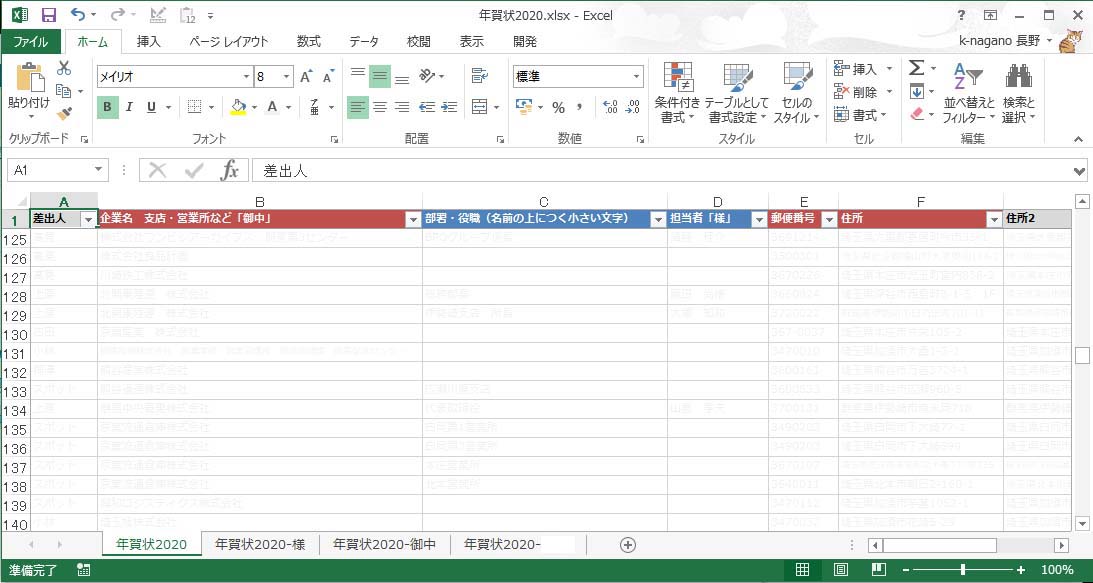Switch to sheet tab 年賀状2020-御中
Viewport: 1093px width, 583px height.
tap(384, 544)
